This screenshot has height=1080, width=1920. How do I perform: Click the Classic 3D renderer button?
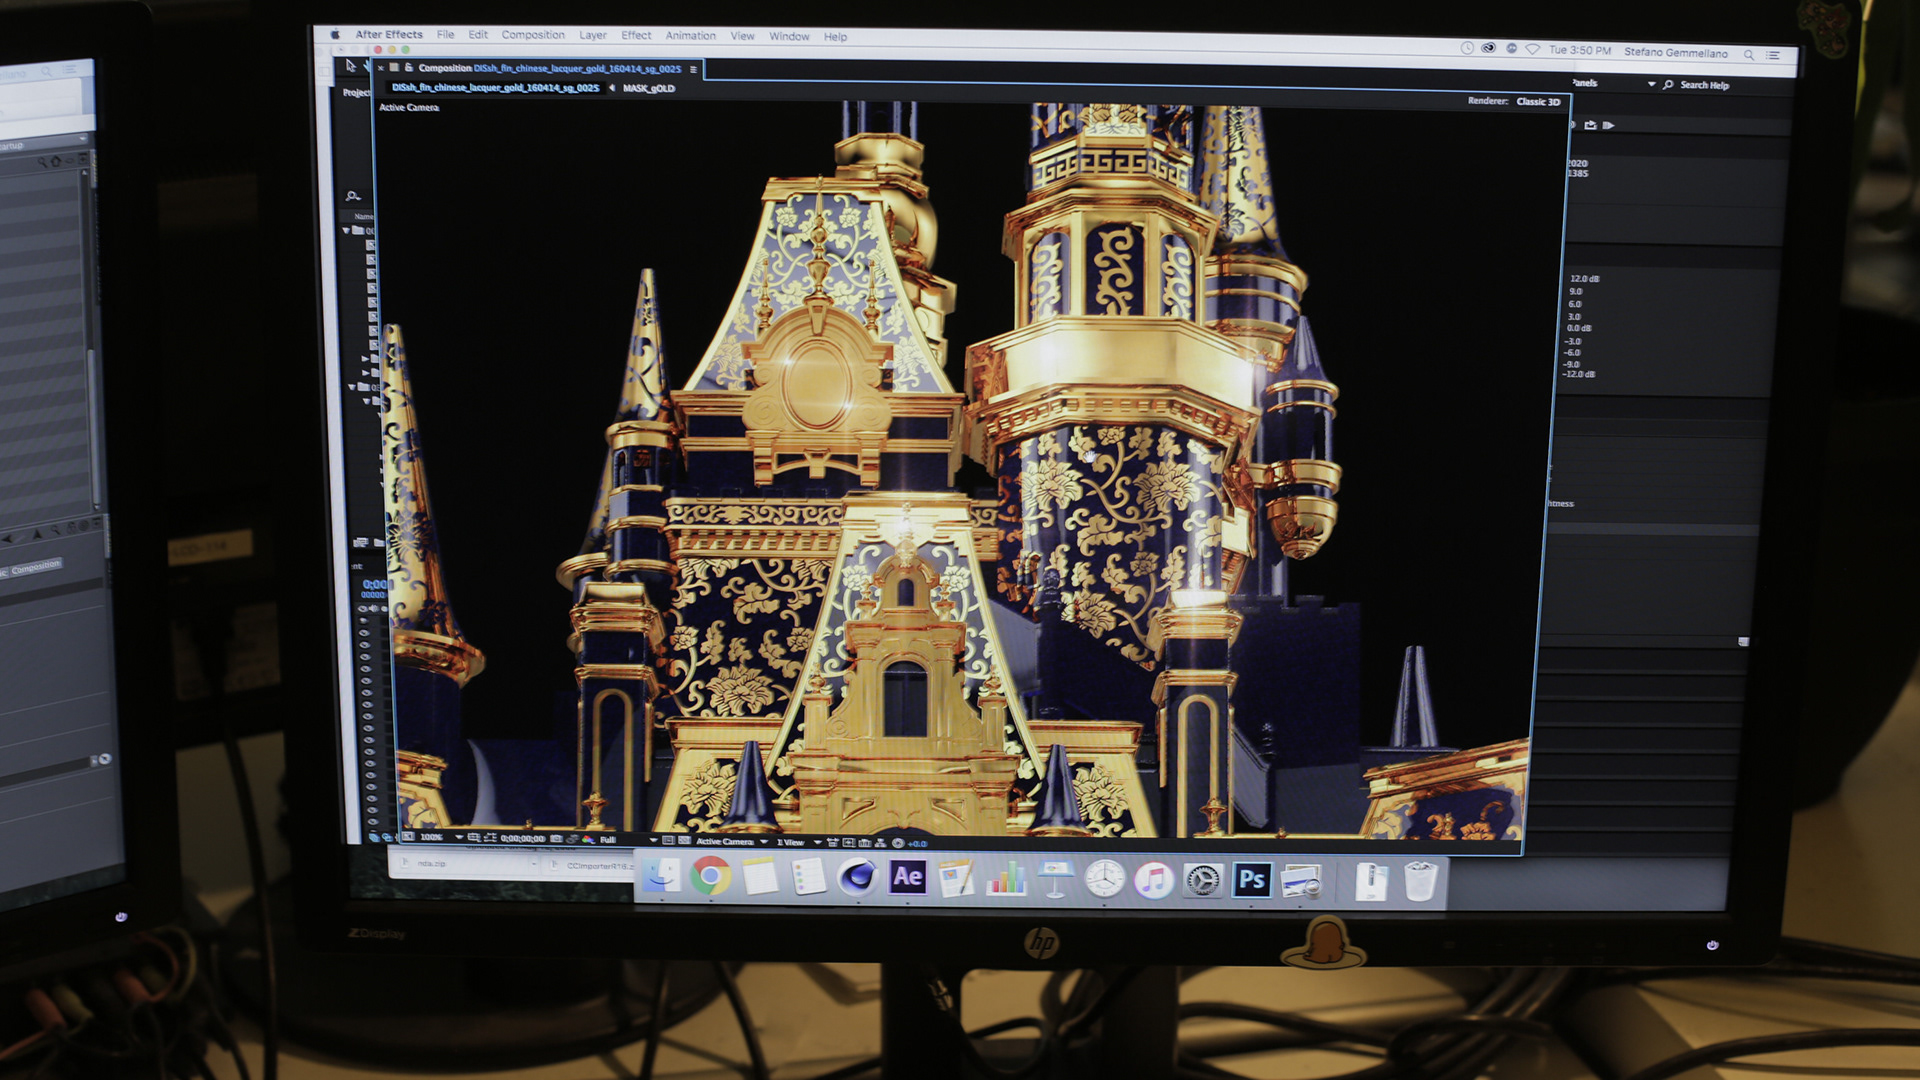[x=1537, y=101]
